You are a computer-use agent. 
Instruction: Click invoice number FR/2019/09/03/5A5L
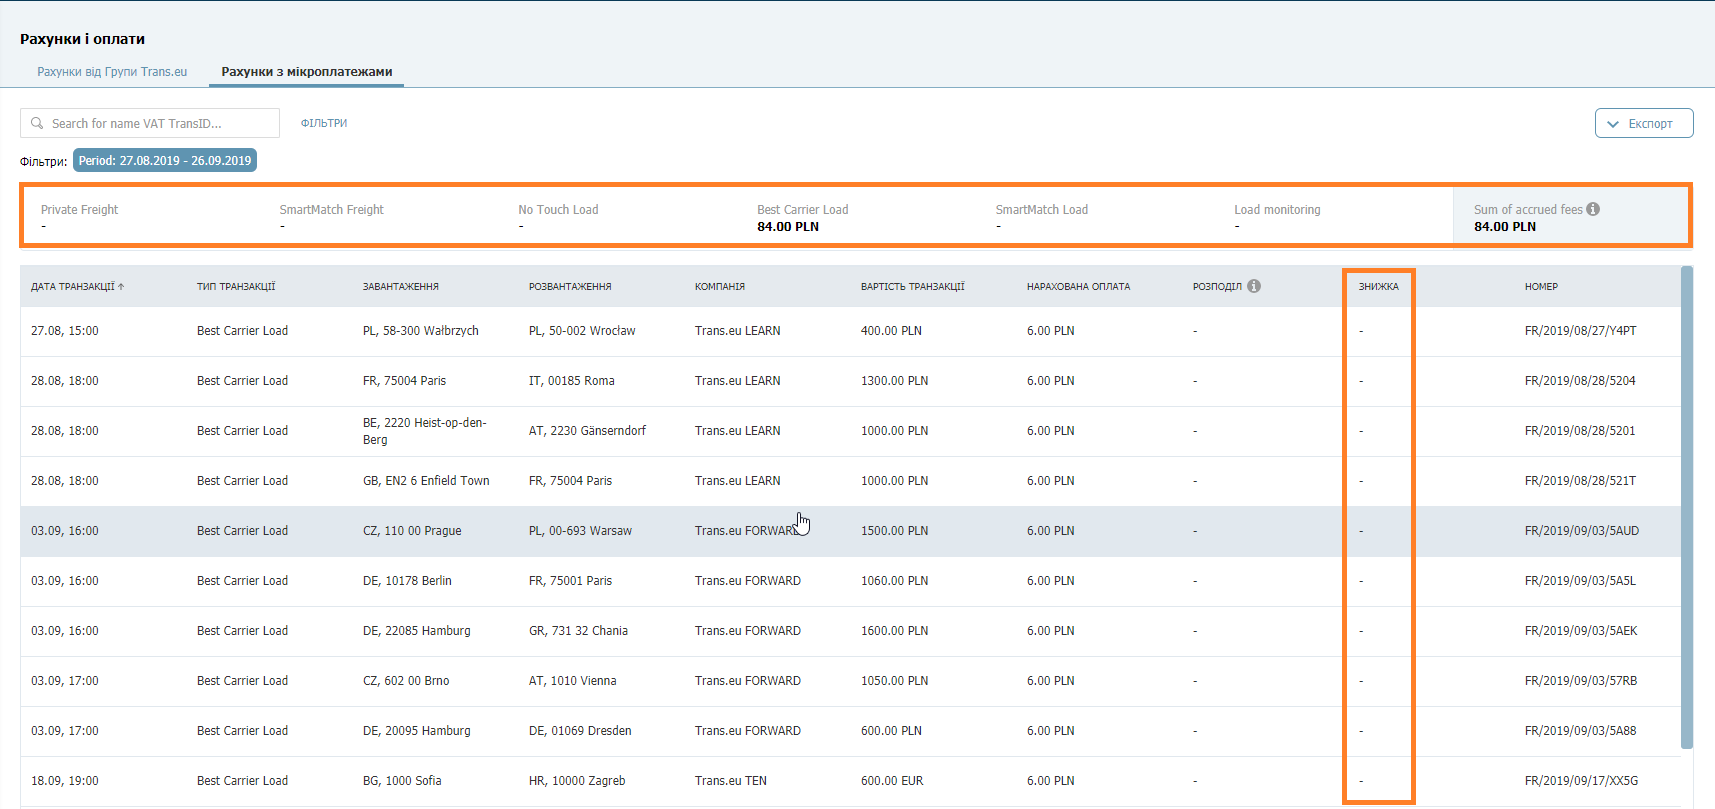point(1580,581)
